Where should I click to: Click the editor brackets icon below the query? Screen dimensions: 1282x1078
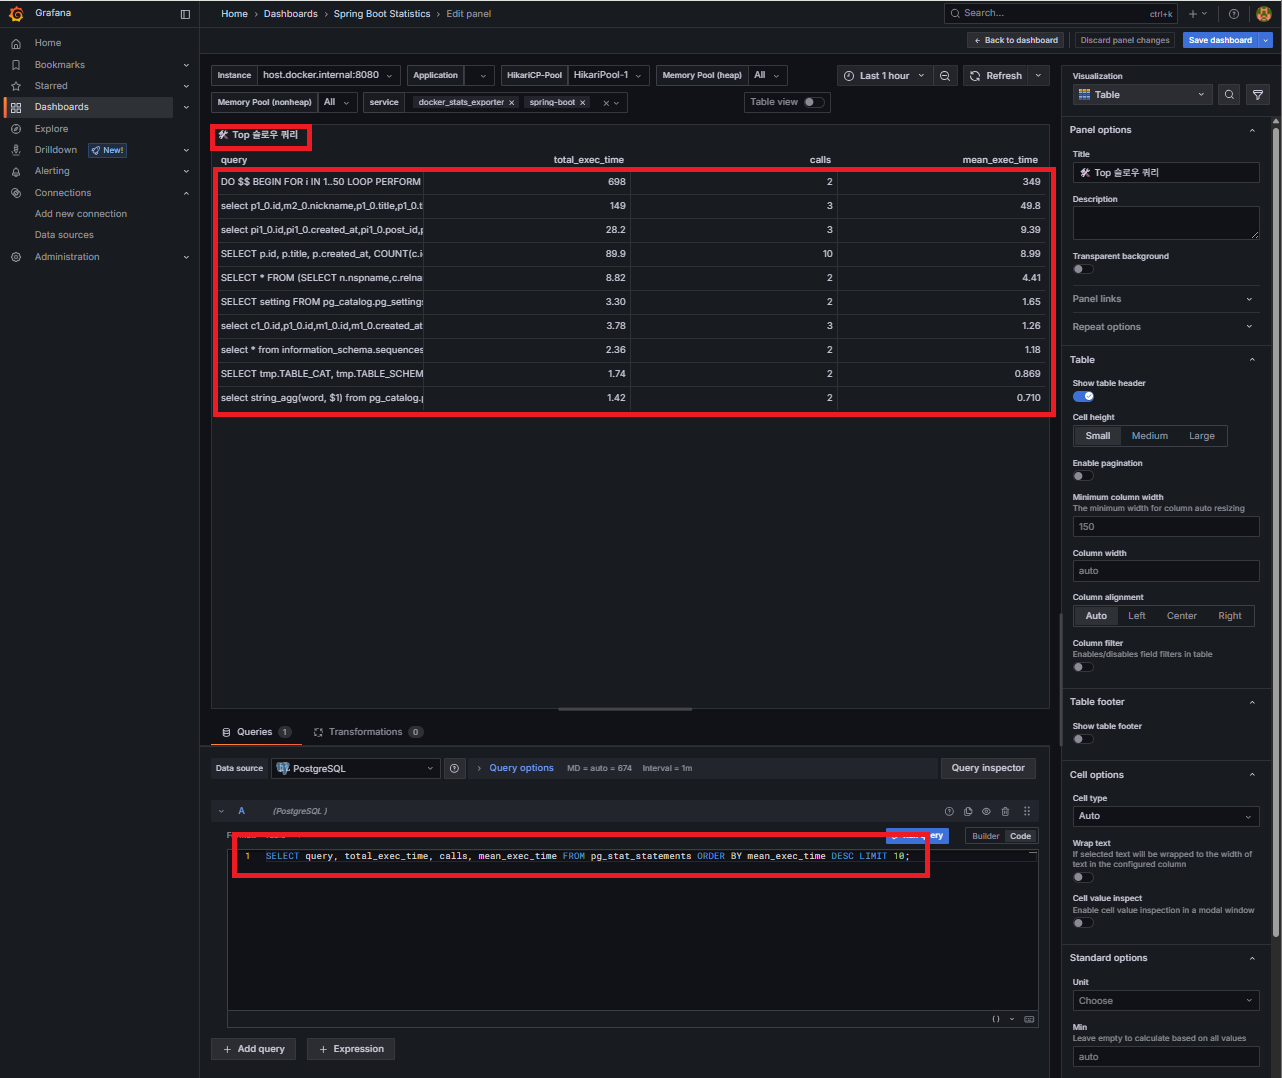pos(996,1019)
